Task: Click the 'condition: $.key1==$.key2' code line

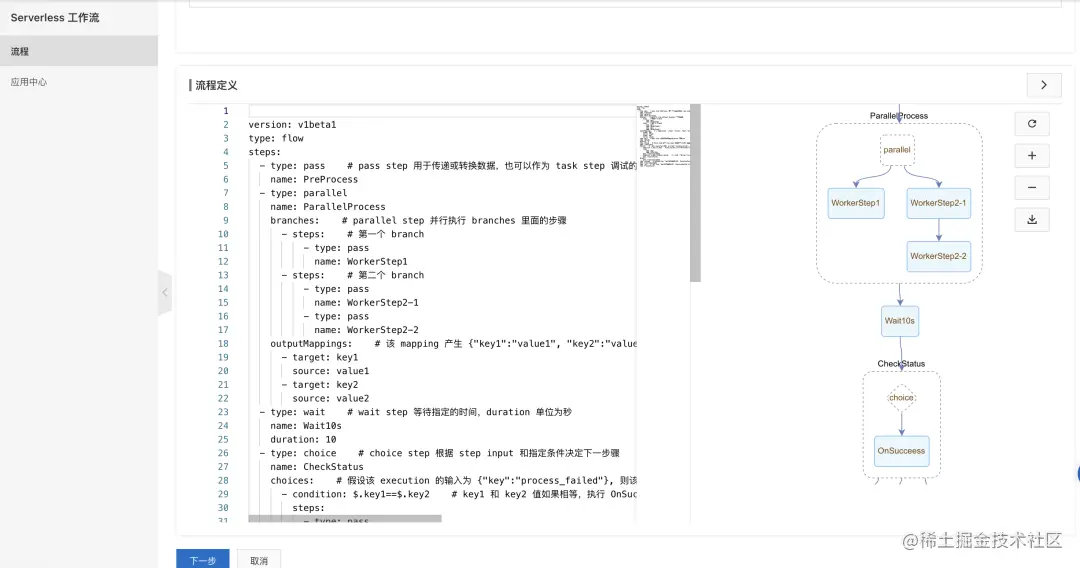Action: pos(361,494)
